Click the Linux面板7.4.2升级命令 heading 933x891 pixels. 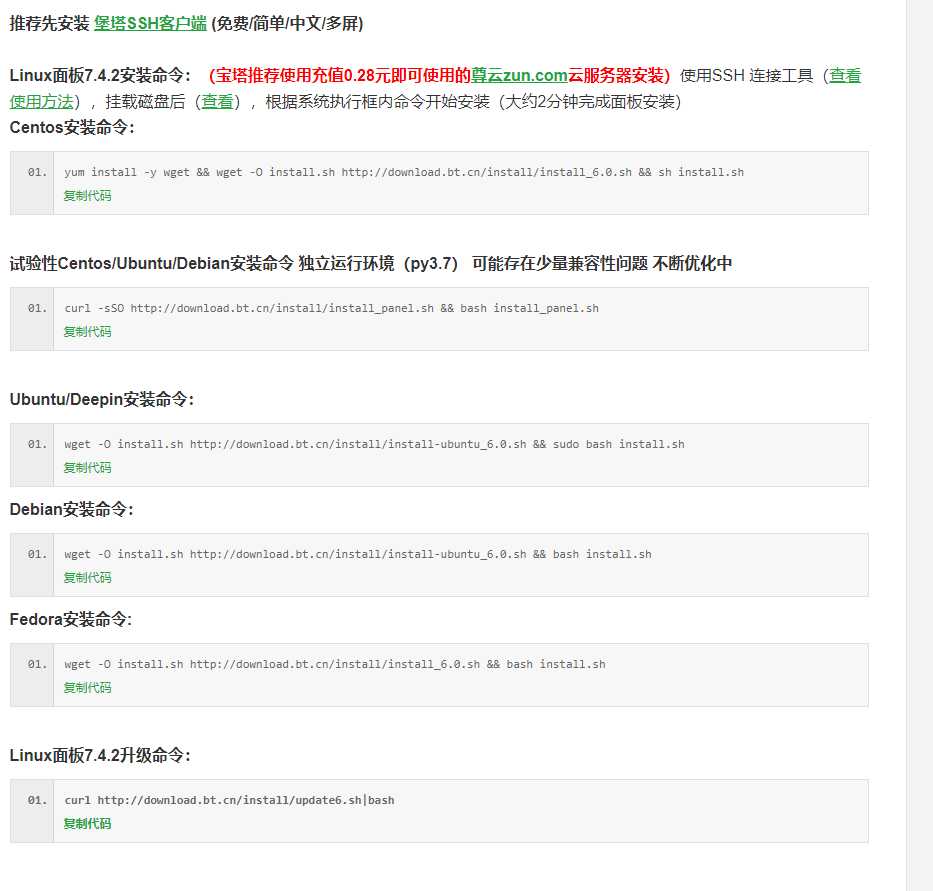coord(100,755)
